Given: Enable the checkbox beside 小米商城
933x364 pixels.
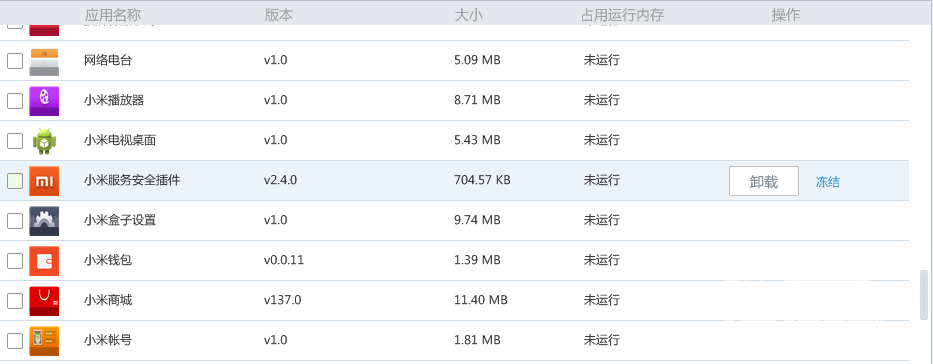Looking at the screenshot, I should tap(15, 301).
